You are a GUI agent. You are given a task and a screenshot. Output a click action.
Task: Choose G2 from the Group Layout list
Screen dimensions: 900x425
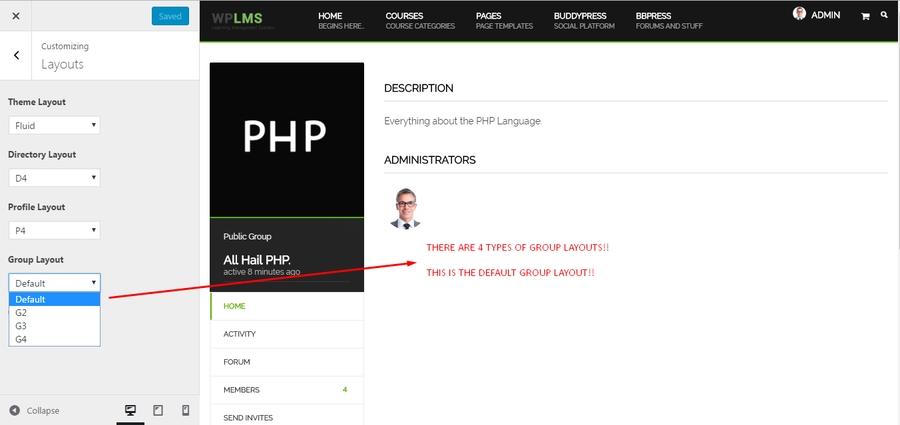pyautogui.click(x=55, y=313)
